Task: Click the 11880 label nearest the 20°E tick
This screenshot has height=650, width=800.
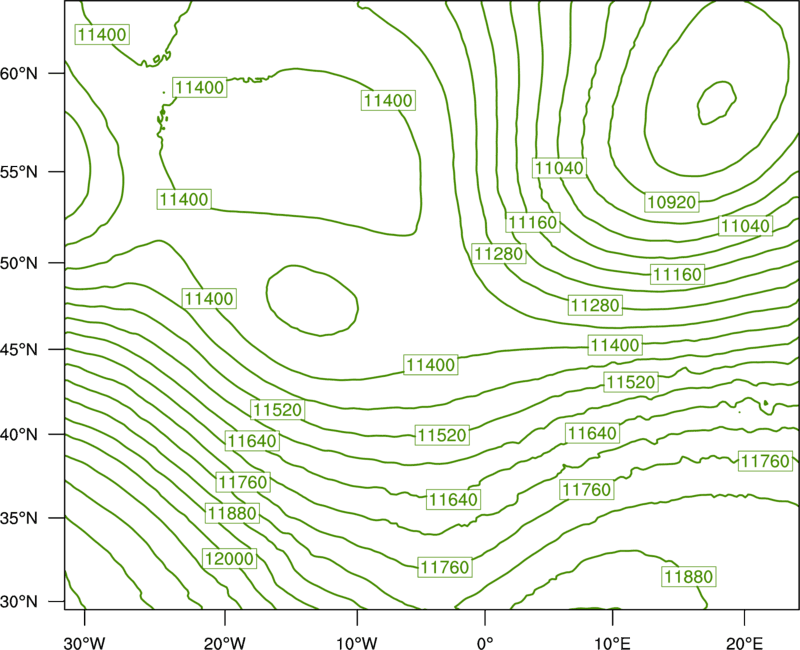Action: [x=689, y=577]
